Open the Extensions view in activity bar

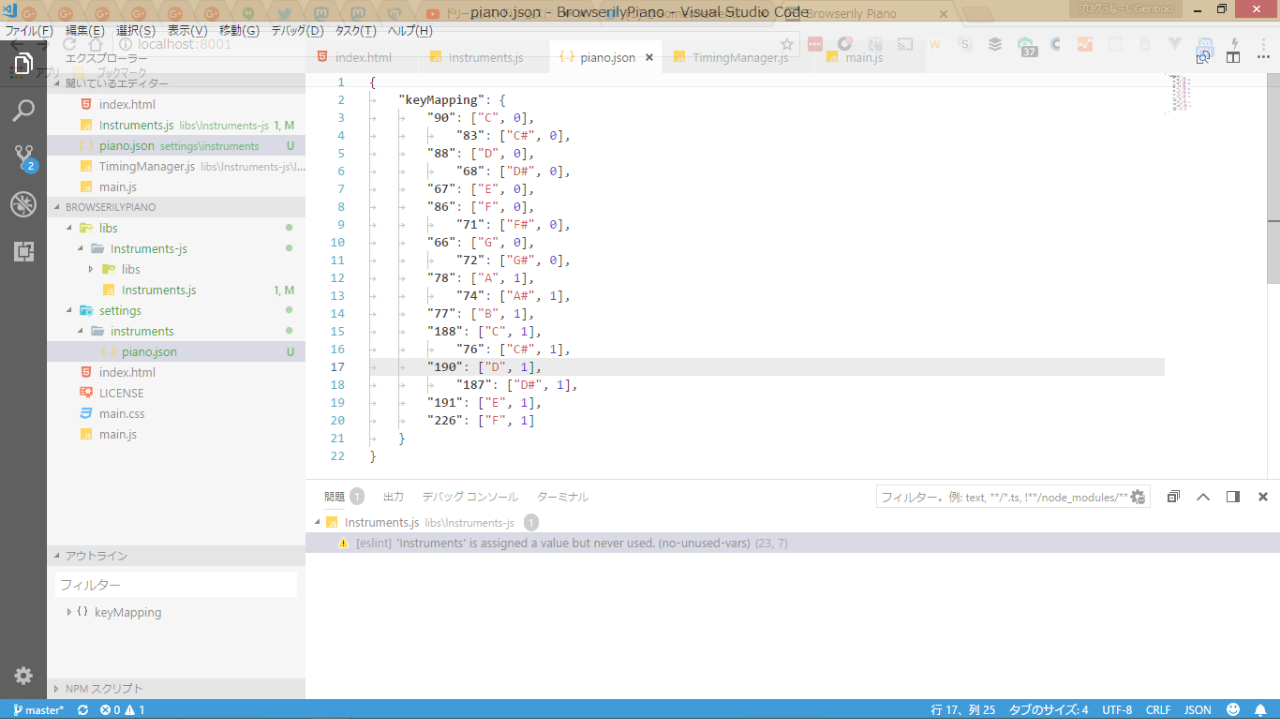click(23, 251)
